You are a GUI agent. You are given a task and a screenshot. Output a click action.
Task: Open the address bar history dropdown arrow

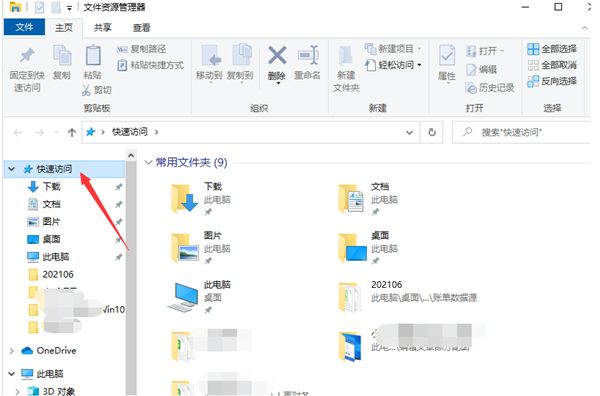point(409,132)
